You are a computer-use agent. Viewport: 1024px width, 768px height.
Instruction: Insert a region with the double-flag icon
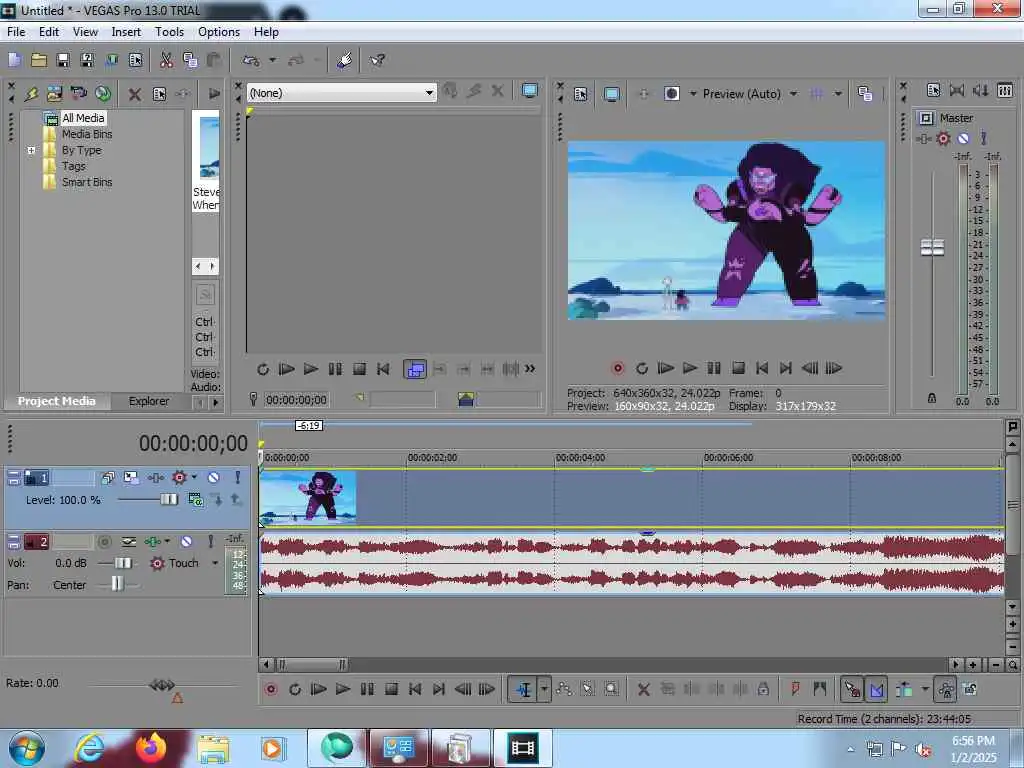pos(820,689)
